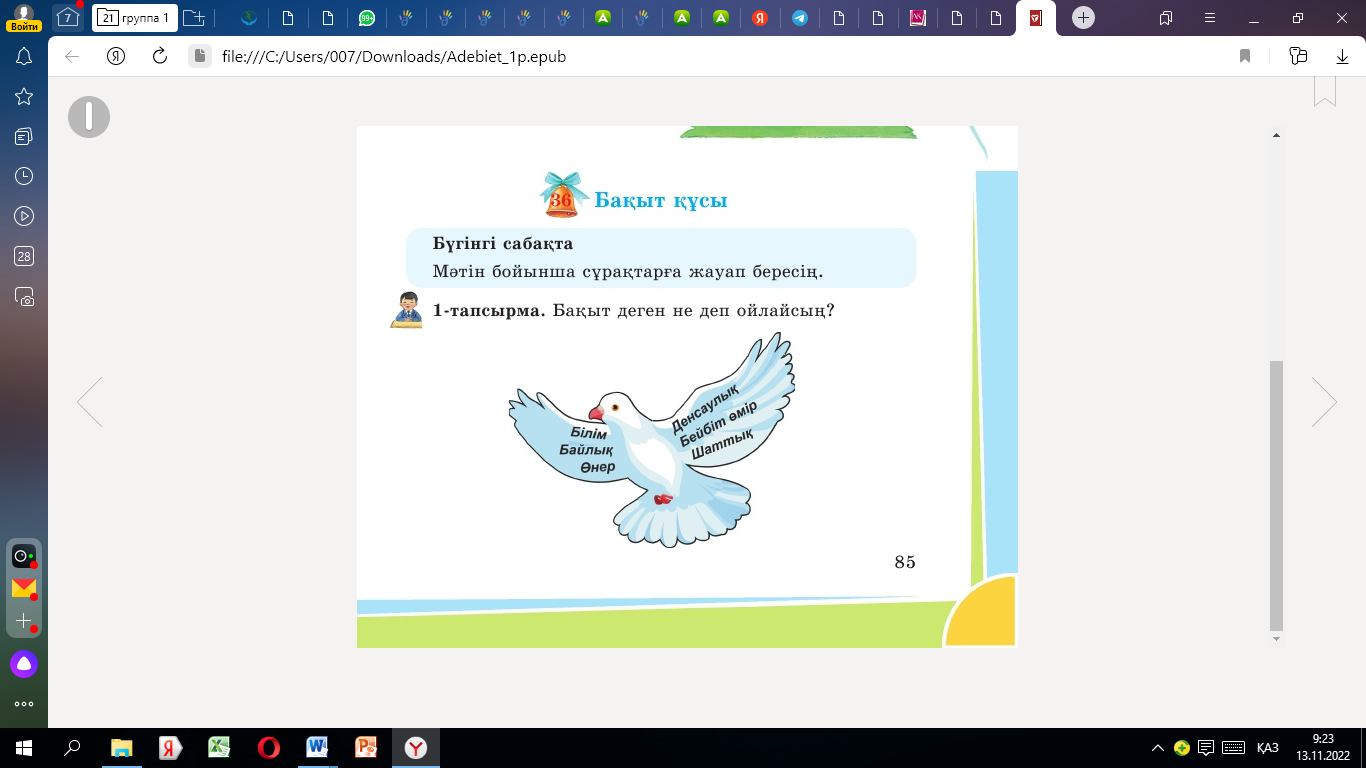1366x768 pixels.
Task: Open Opera browser from the taskbar
Action: [268, 747]
